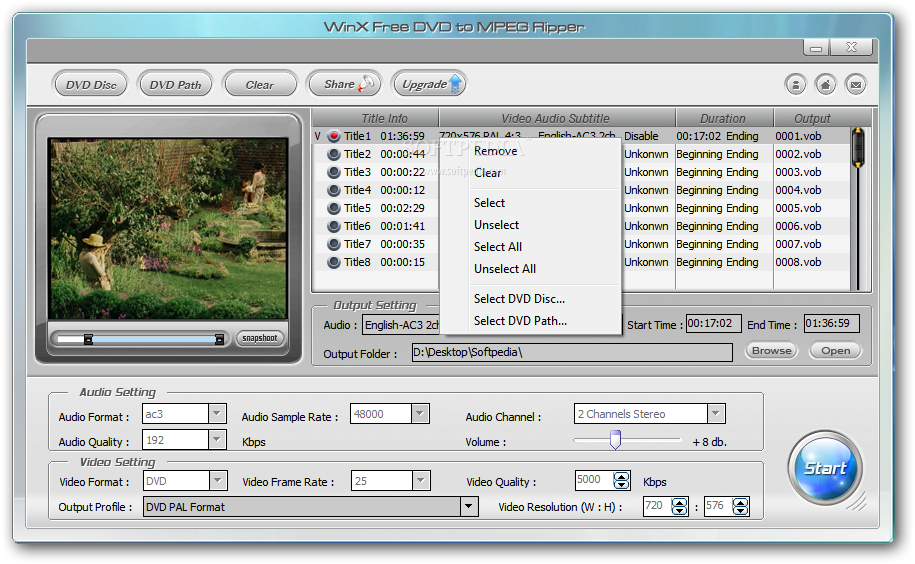Expand the Audio Format dropdown
Screen dimensions: 915x564
[216, 414]
